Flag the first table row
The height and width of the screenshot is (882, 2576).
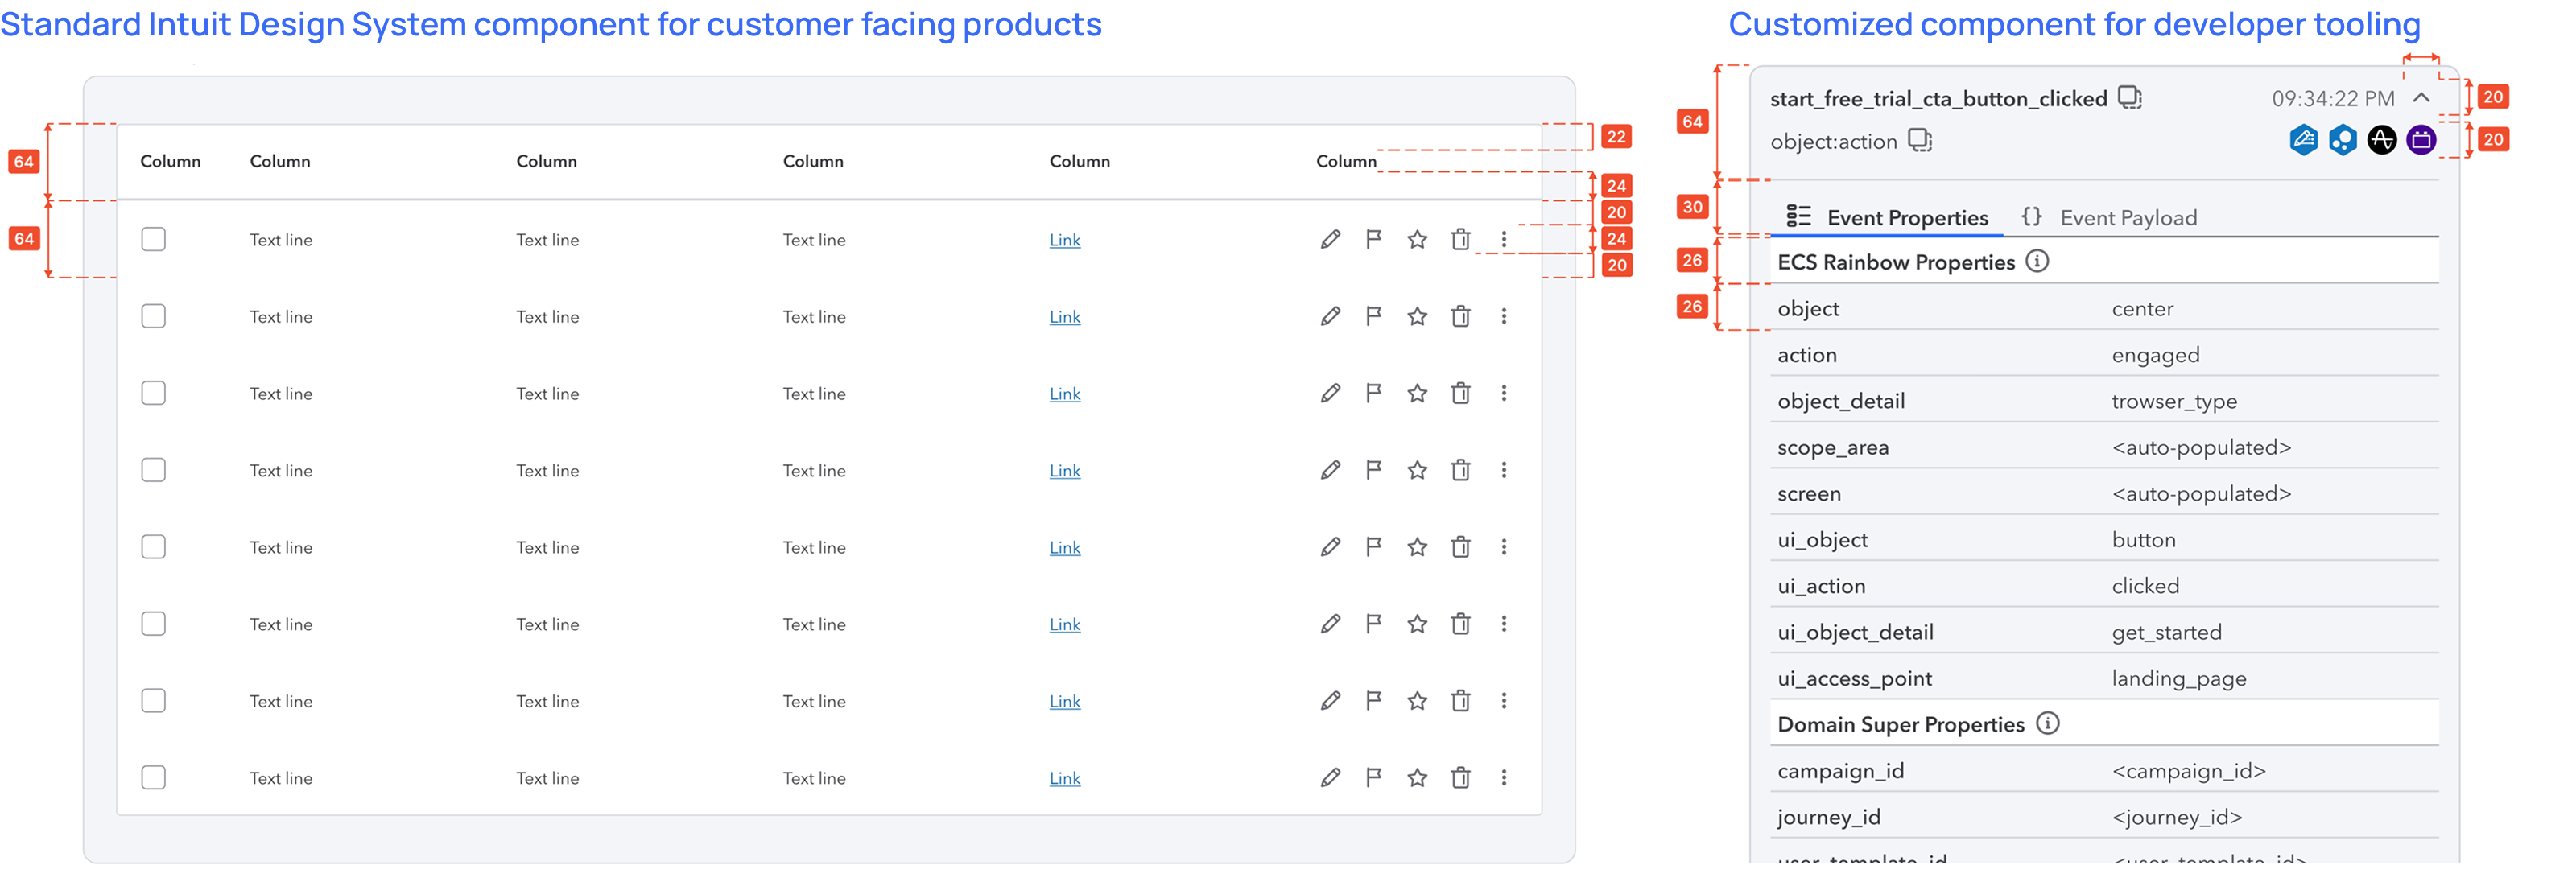[x=1373, y=239]
